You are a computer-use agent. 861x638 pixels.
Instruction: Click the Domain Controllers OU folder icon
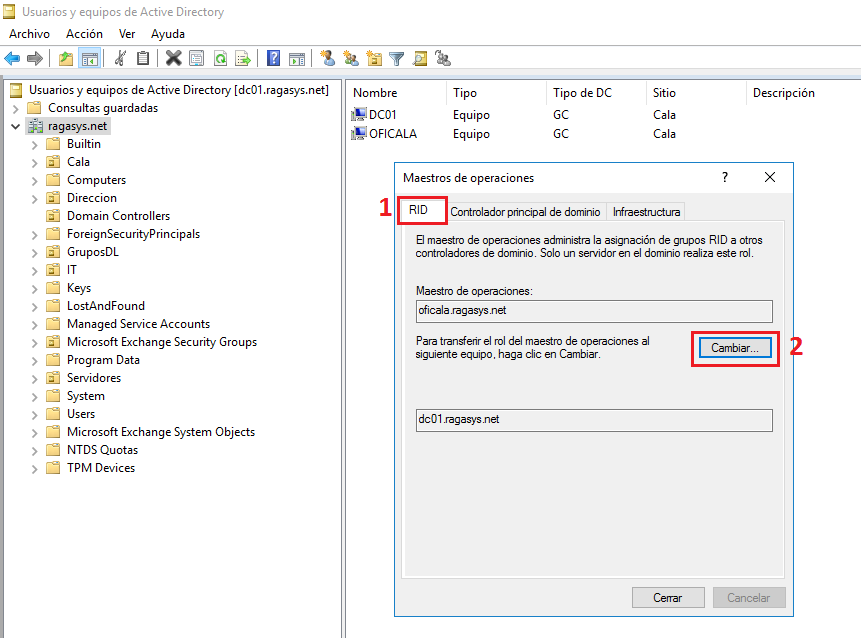pos(53,216)
